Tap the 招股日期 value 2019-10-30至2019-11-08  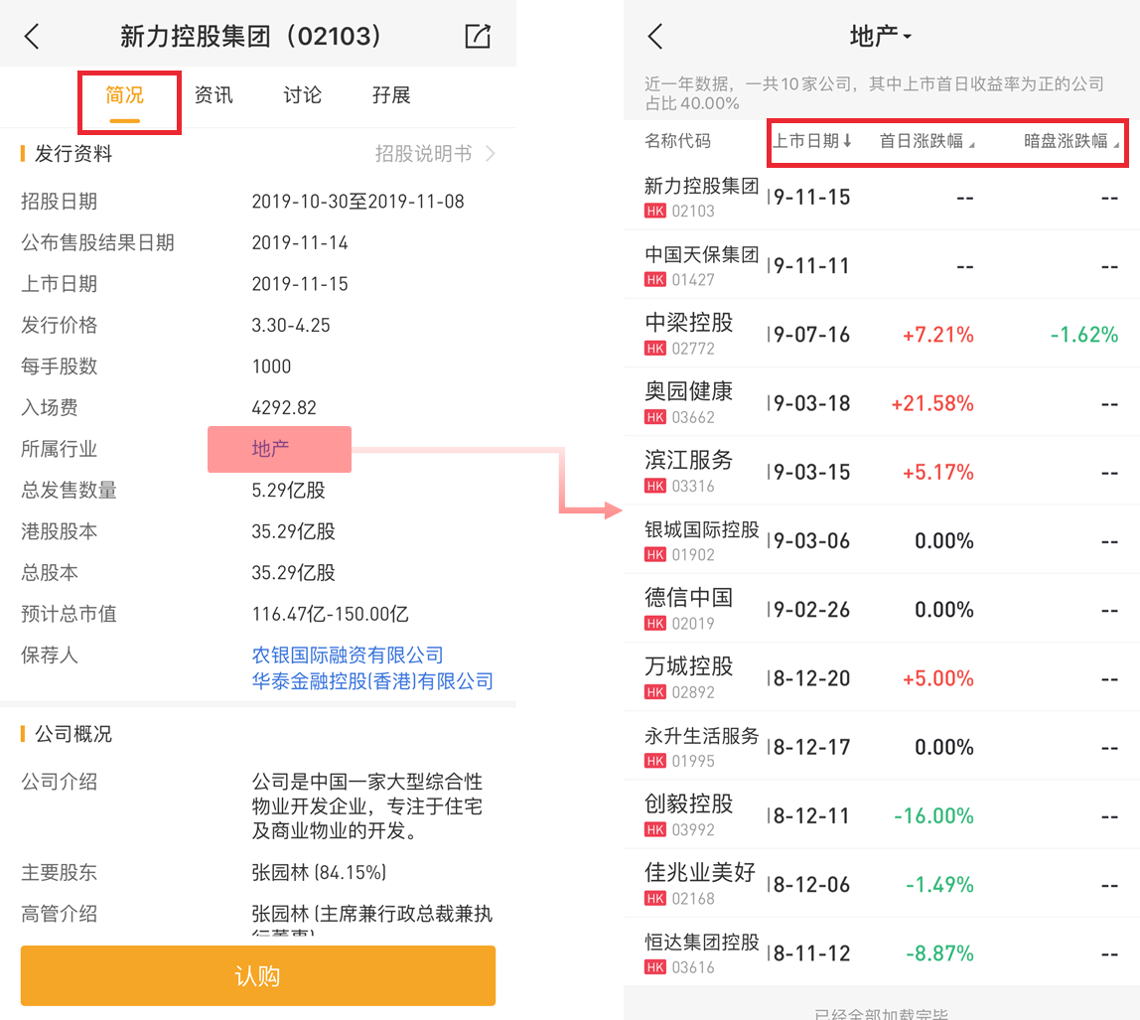tap(358, 201)
